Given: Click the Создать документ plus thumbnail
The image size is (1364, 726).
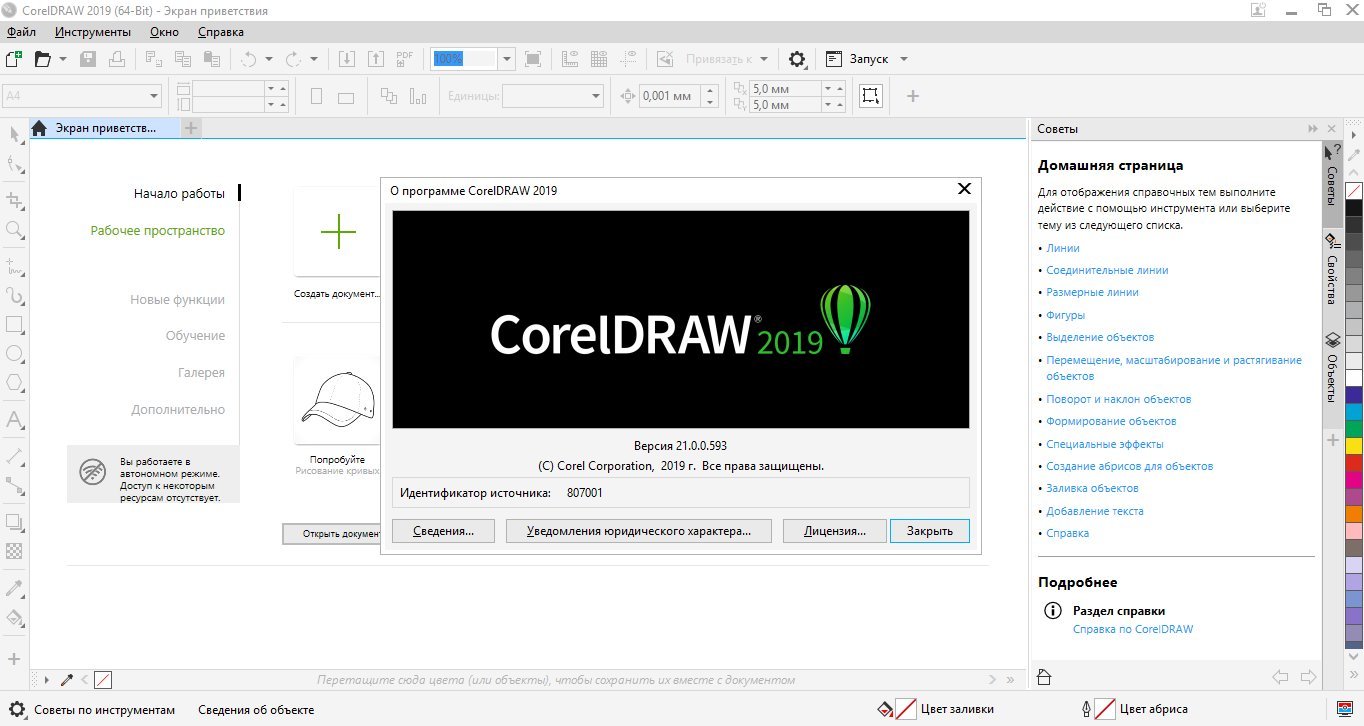Looking at the screenshot, I should 338,232.
